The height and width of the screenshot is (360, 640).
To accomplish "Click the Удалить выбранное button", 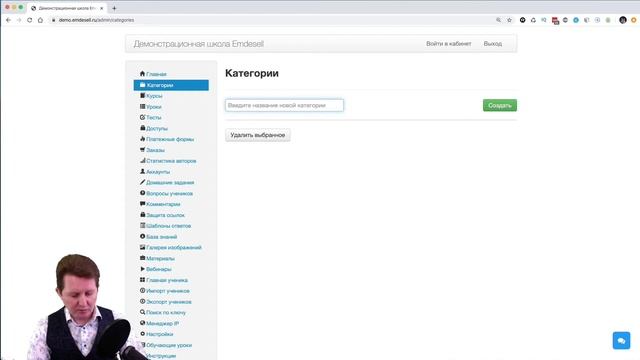I will [x=258, y=135].
